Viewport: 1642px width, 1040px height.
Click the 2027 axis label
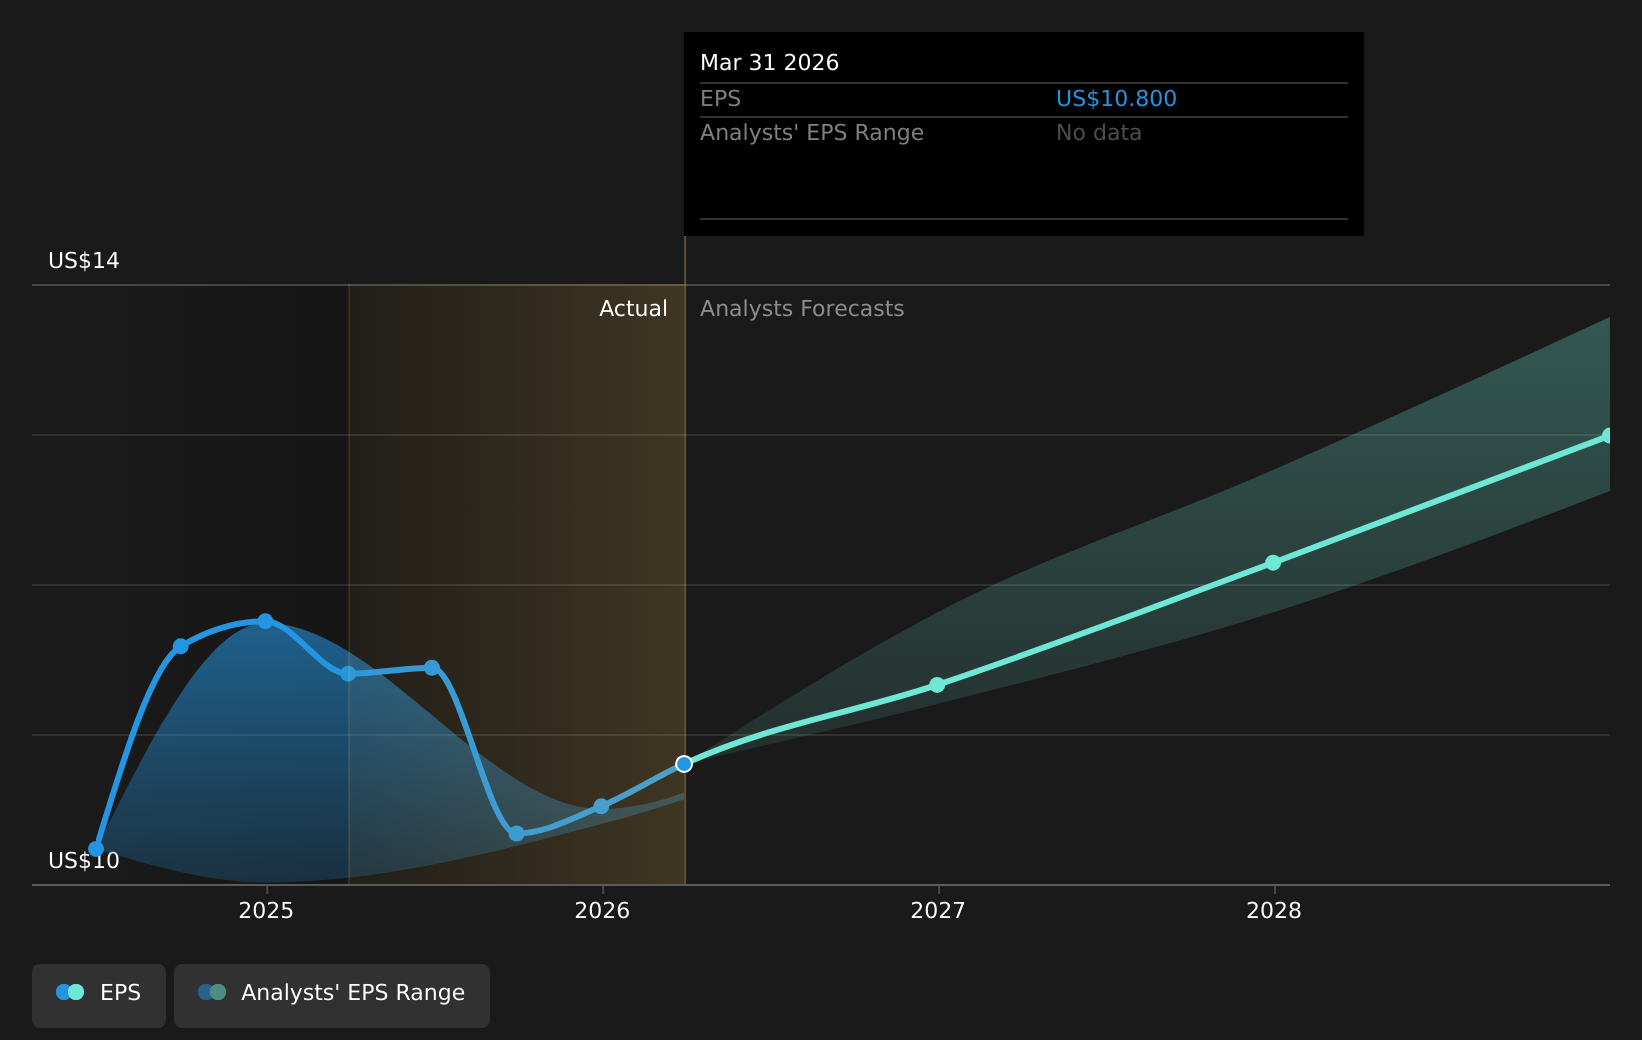coord(938,910)
